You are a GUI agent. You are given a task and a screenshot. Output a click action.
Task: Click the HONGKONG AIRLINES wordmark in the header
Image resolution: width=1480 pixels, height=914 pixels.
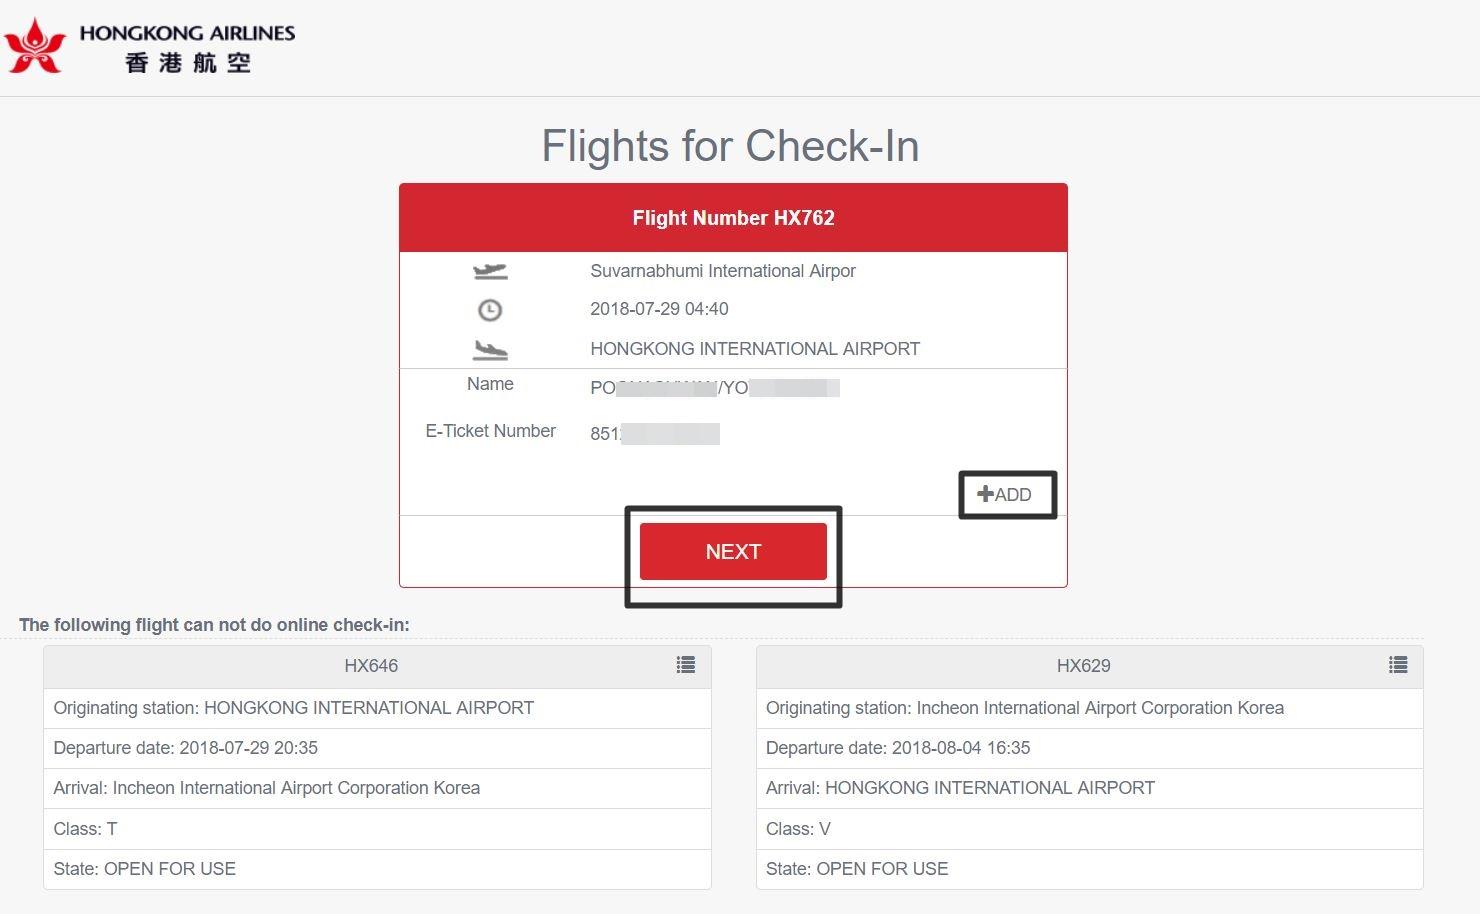coord(190,32)
